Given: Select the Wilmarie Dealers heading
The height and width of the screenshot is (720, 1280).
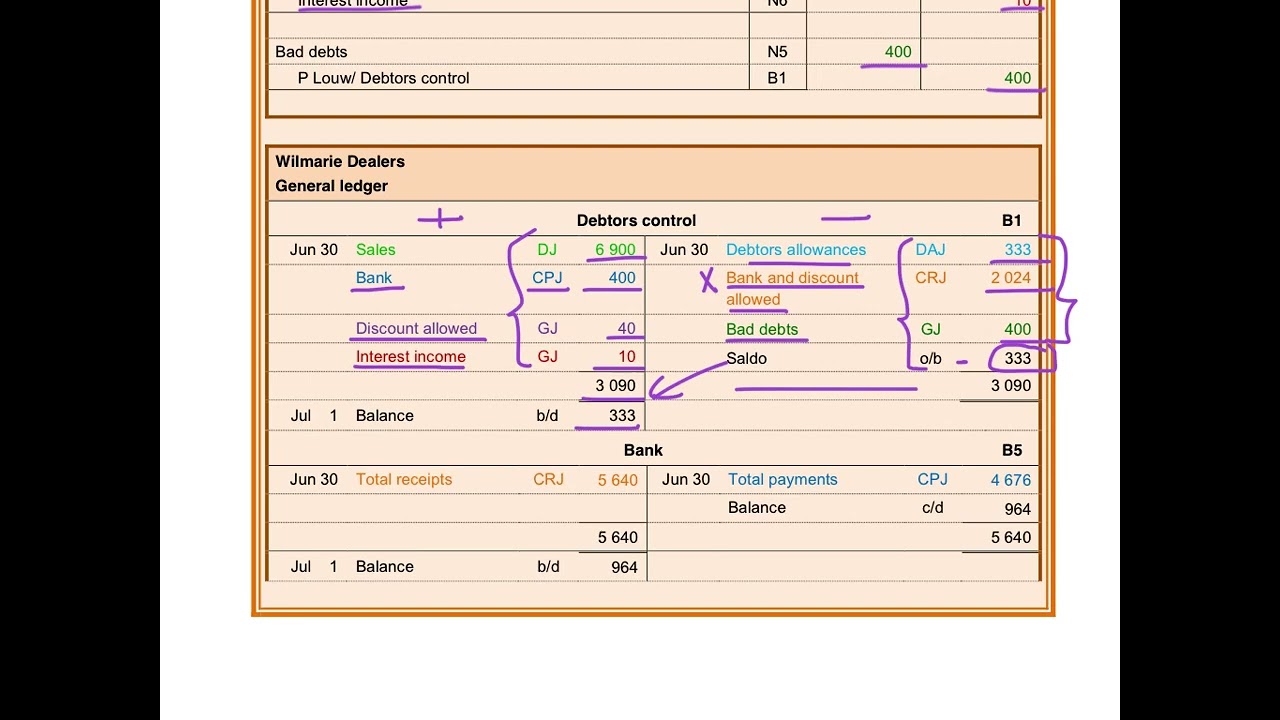Looking at the screenshot, I should coord(340,161).
